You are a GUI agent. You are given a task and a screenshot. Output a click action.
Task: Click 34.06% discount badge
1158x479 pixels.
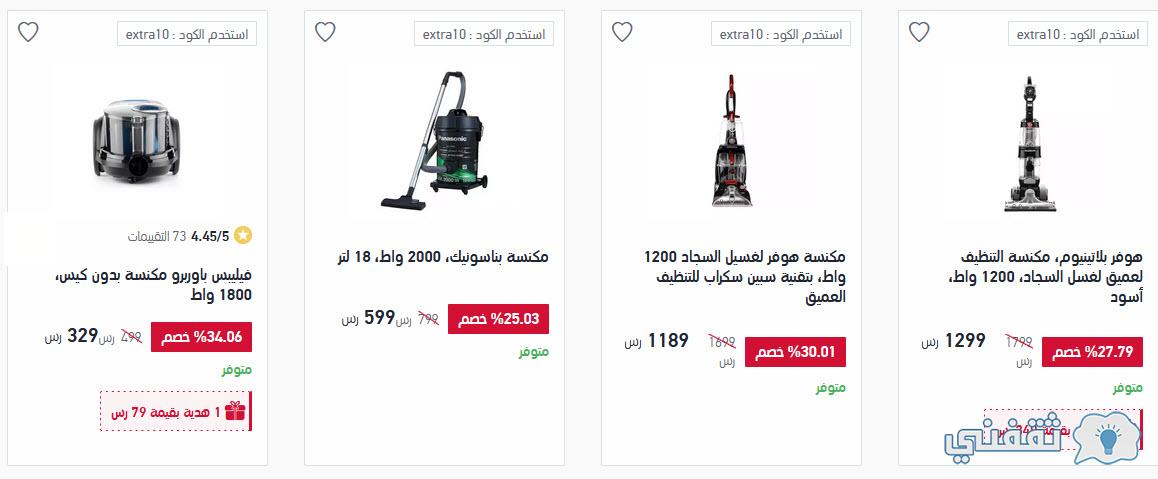click(x=202, y=337)
